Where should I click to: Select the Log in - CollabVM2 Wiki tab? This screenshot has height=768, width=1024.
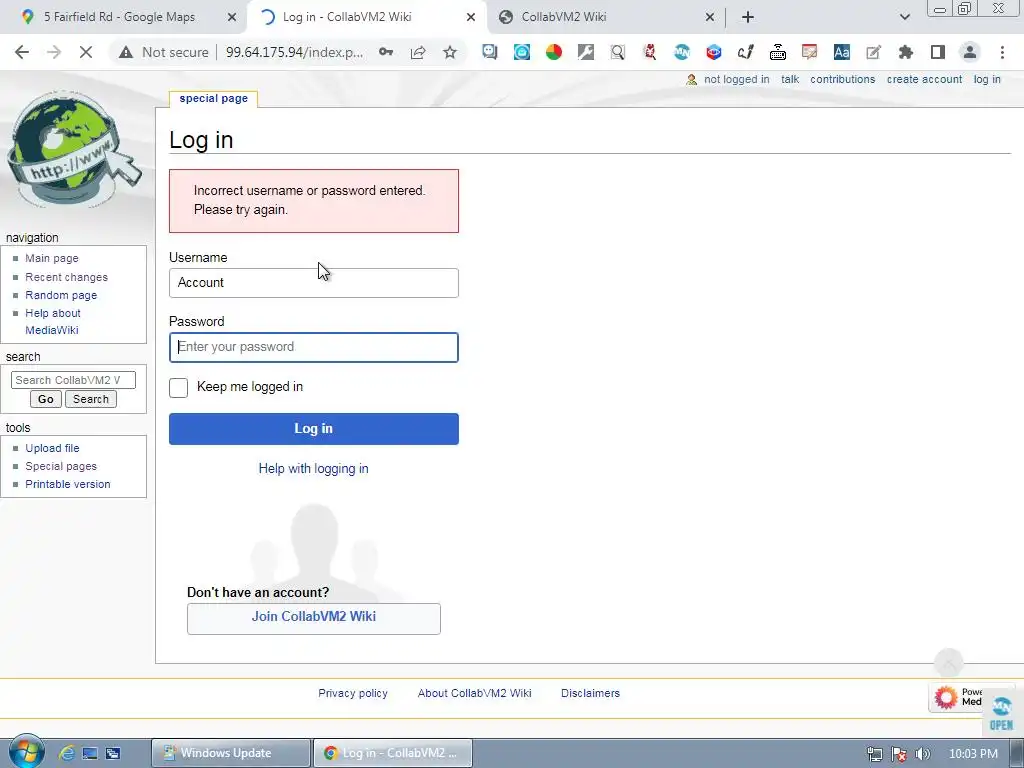pyautogui.click(x=347, y=17)
